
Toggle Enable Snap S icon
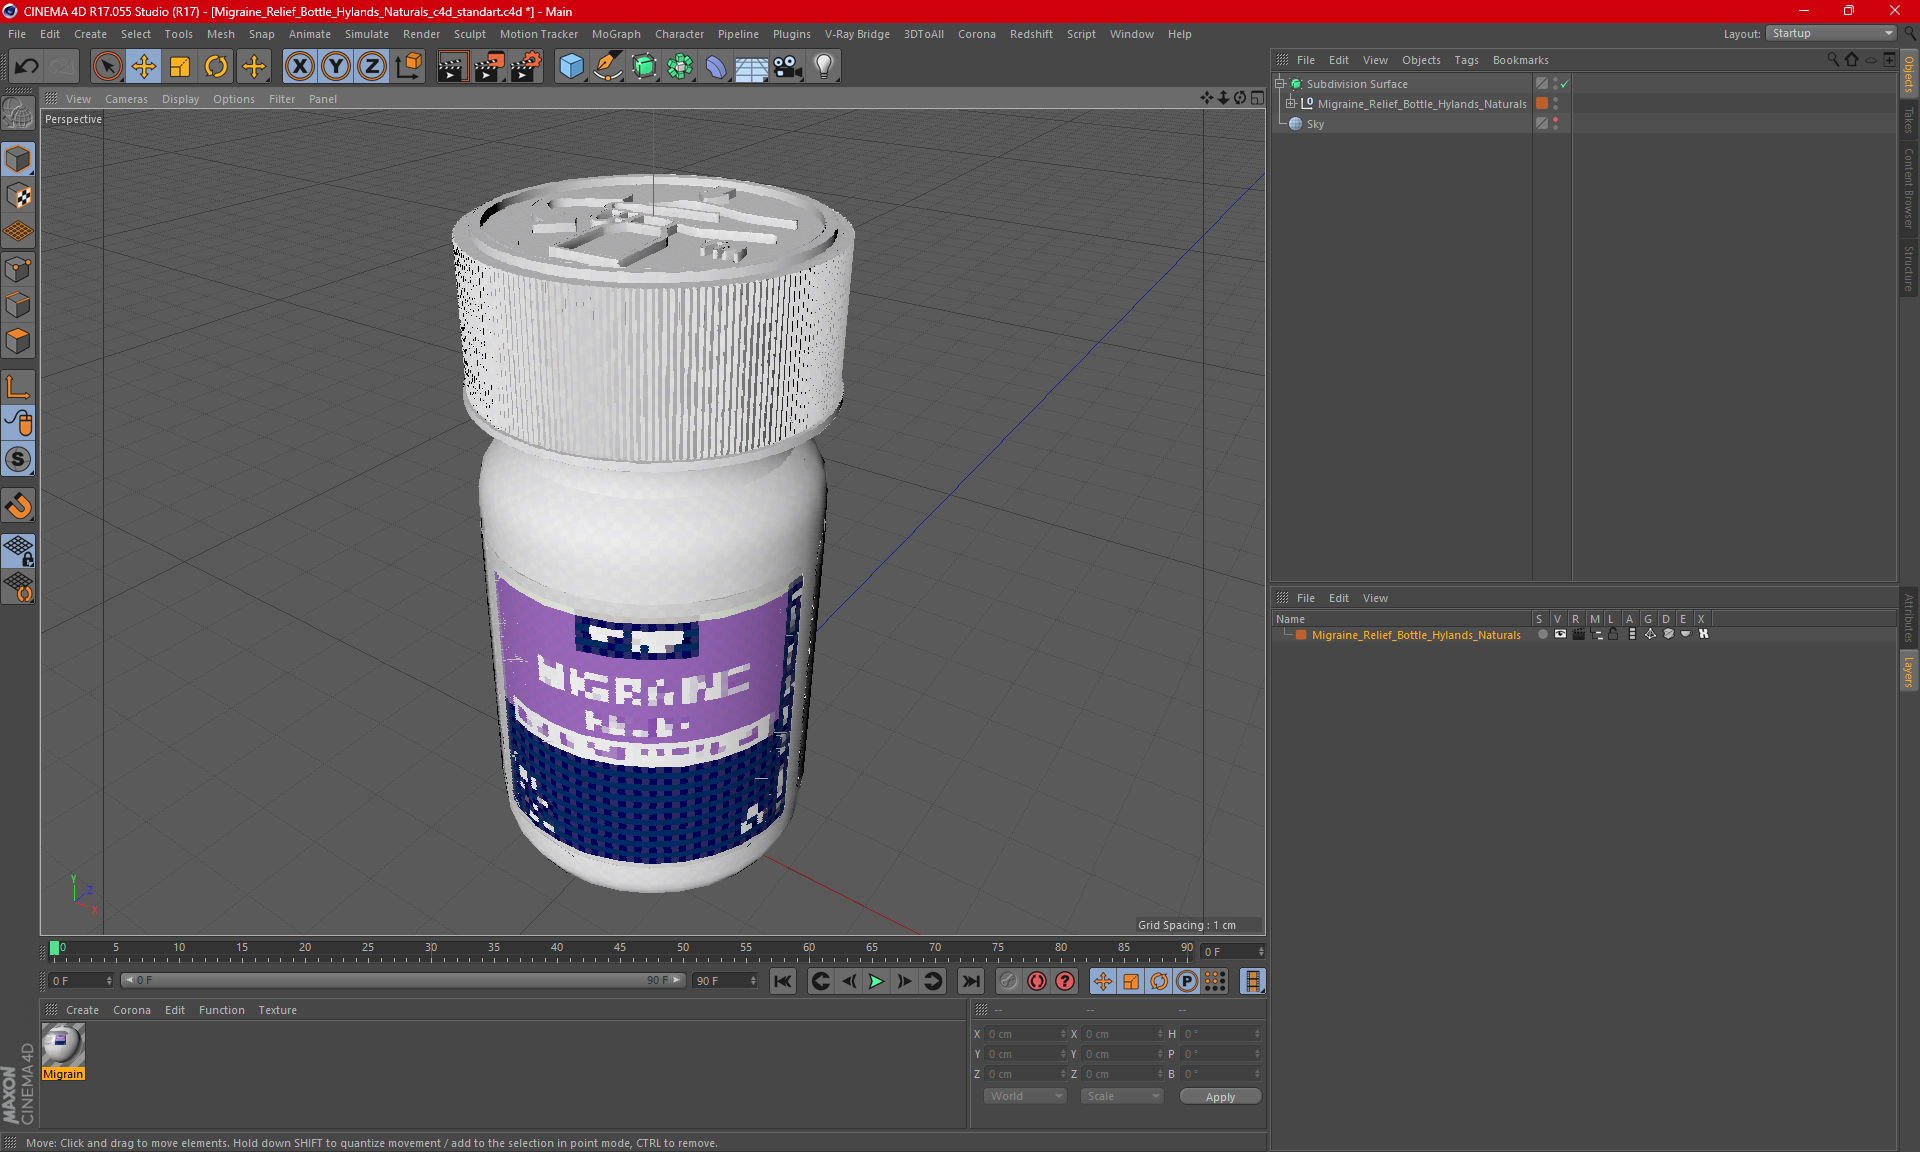pos(18,460)
